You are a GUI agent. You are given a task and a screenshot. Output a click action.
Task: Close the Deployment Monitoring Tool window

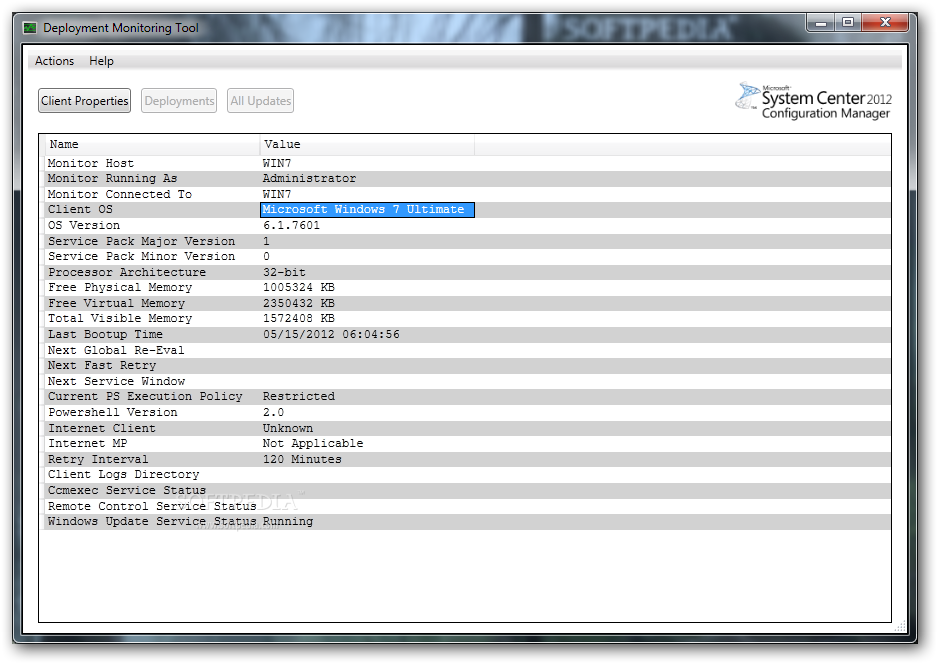885,23
